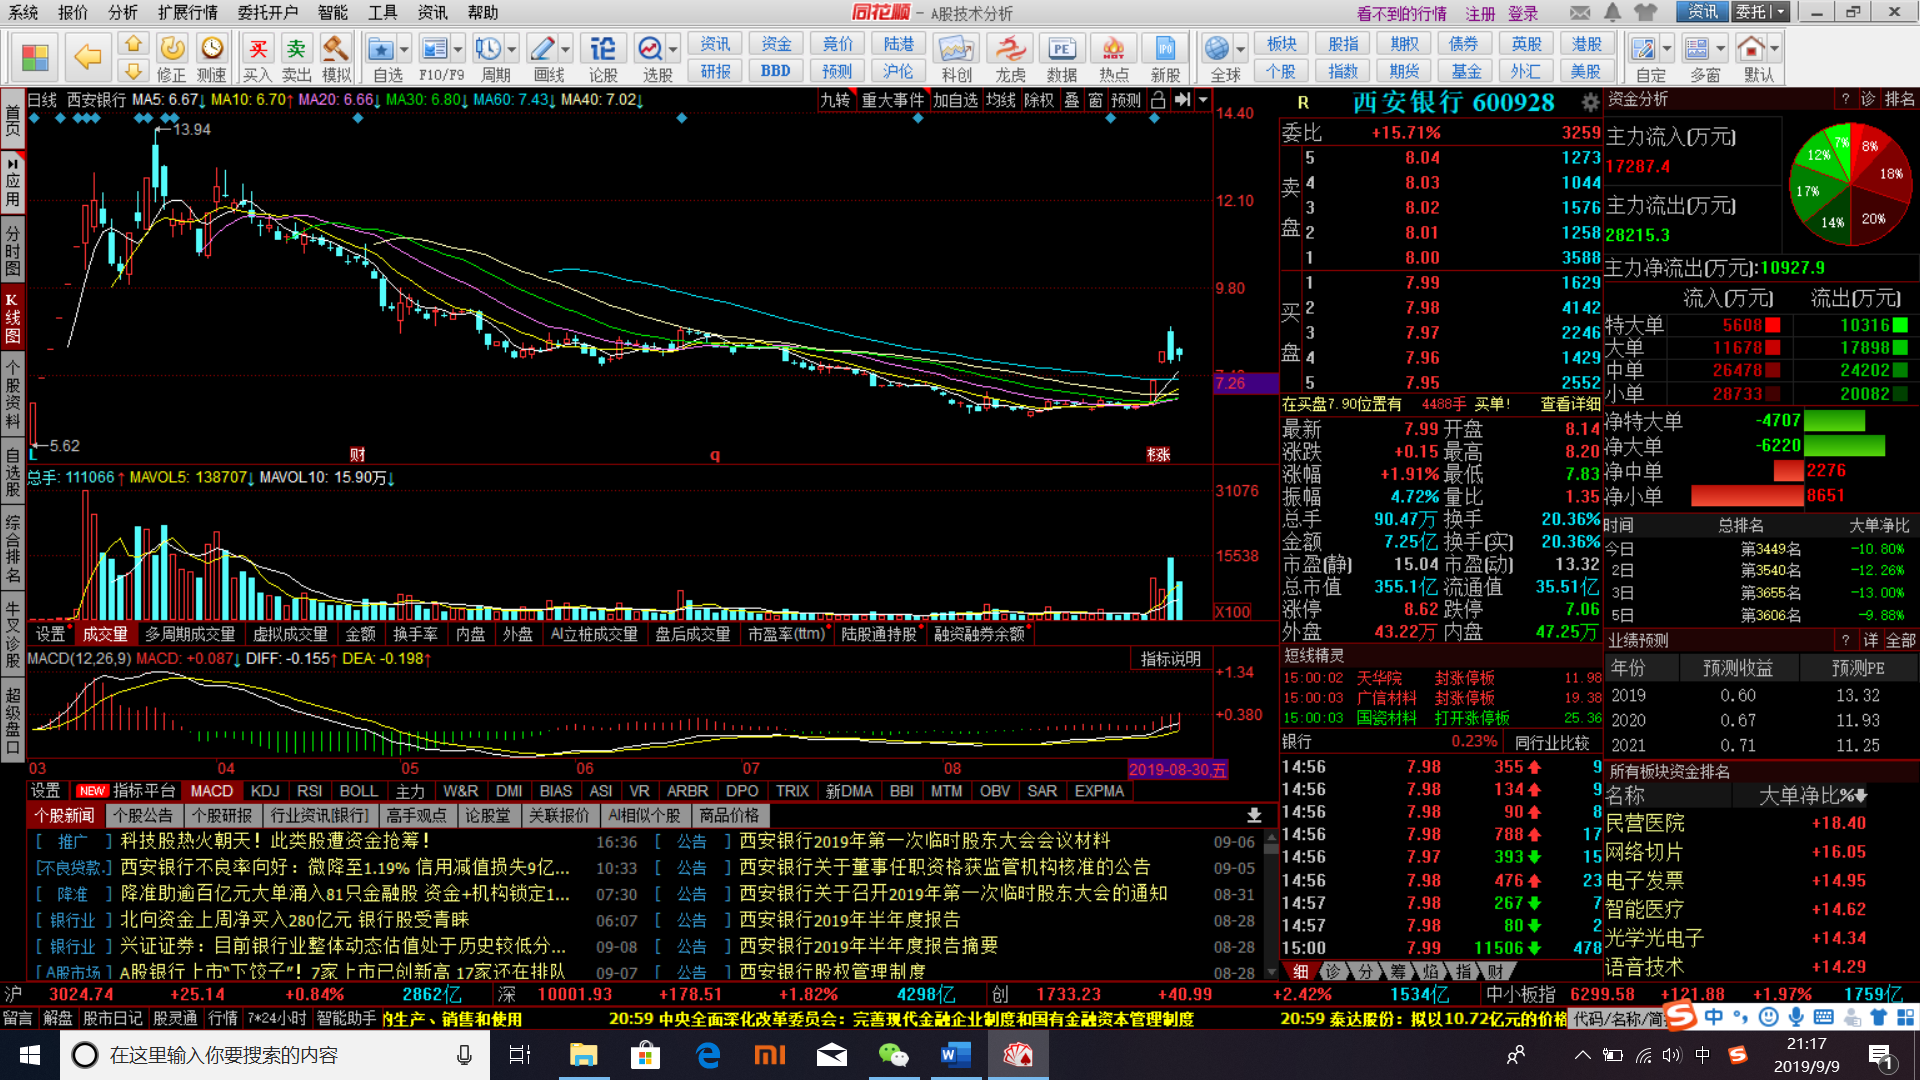Switch to the 换手率 sub-chart tab
Viewport: 1920px width, 1080px height.
(x=415, y=634)
